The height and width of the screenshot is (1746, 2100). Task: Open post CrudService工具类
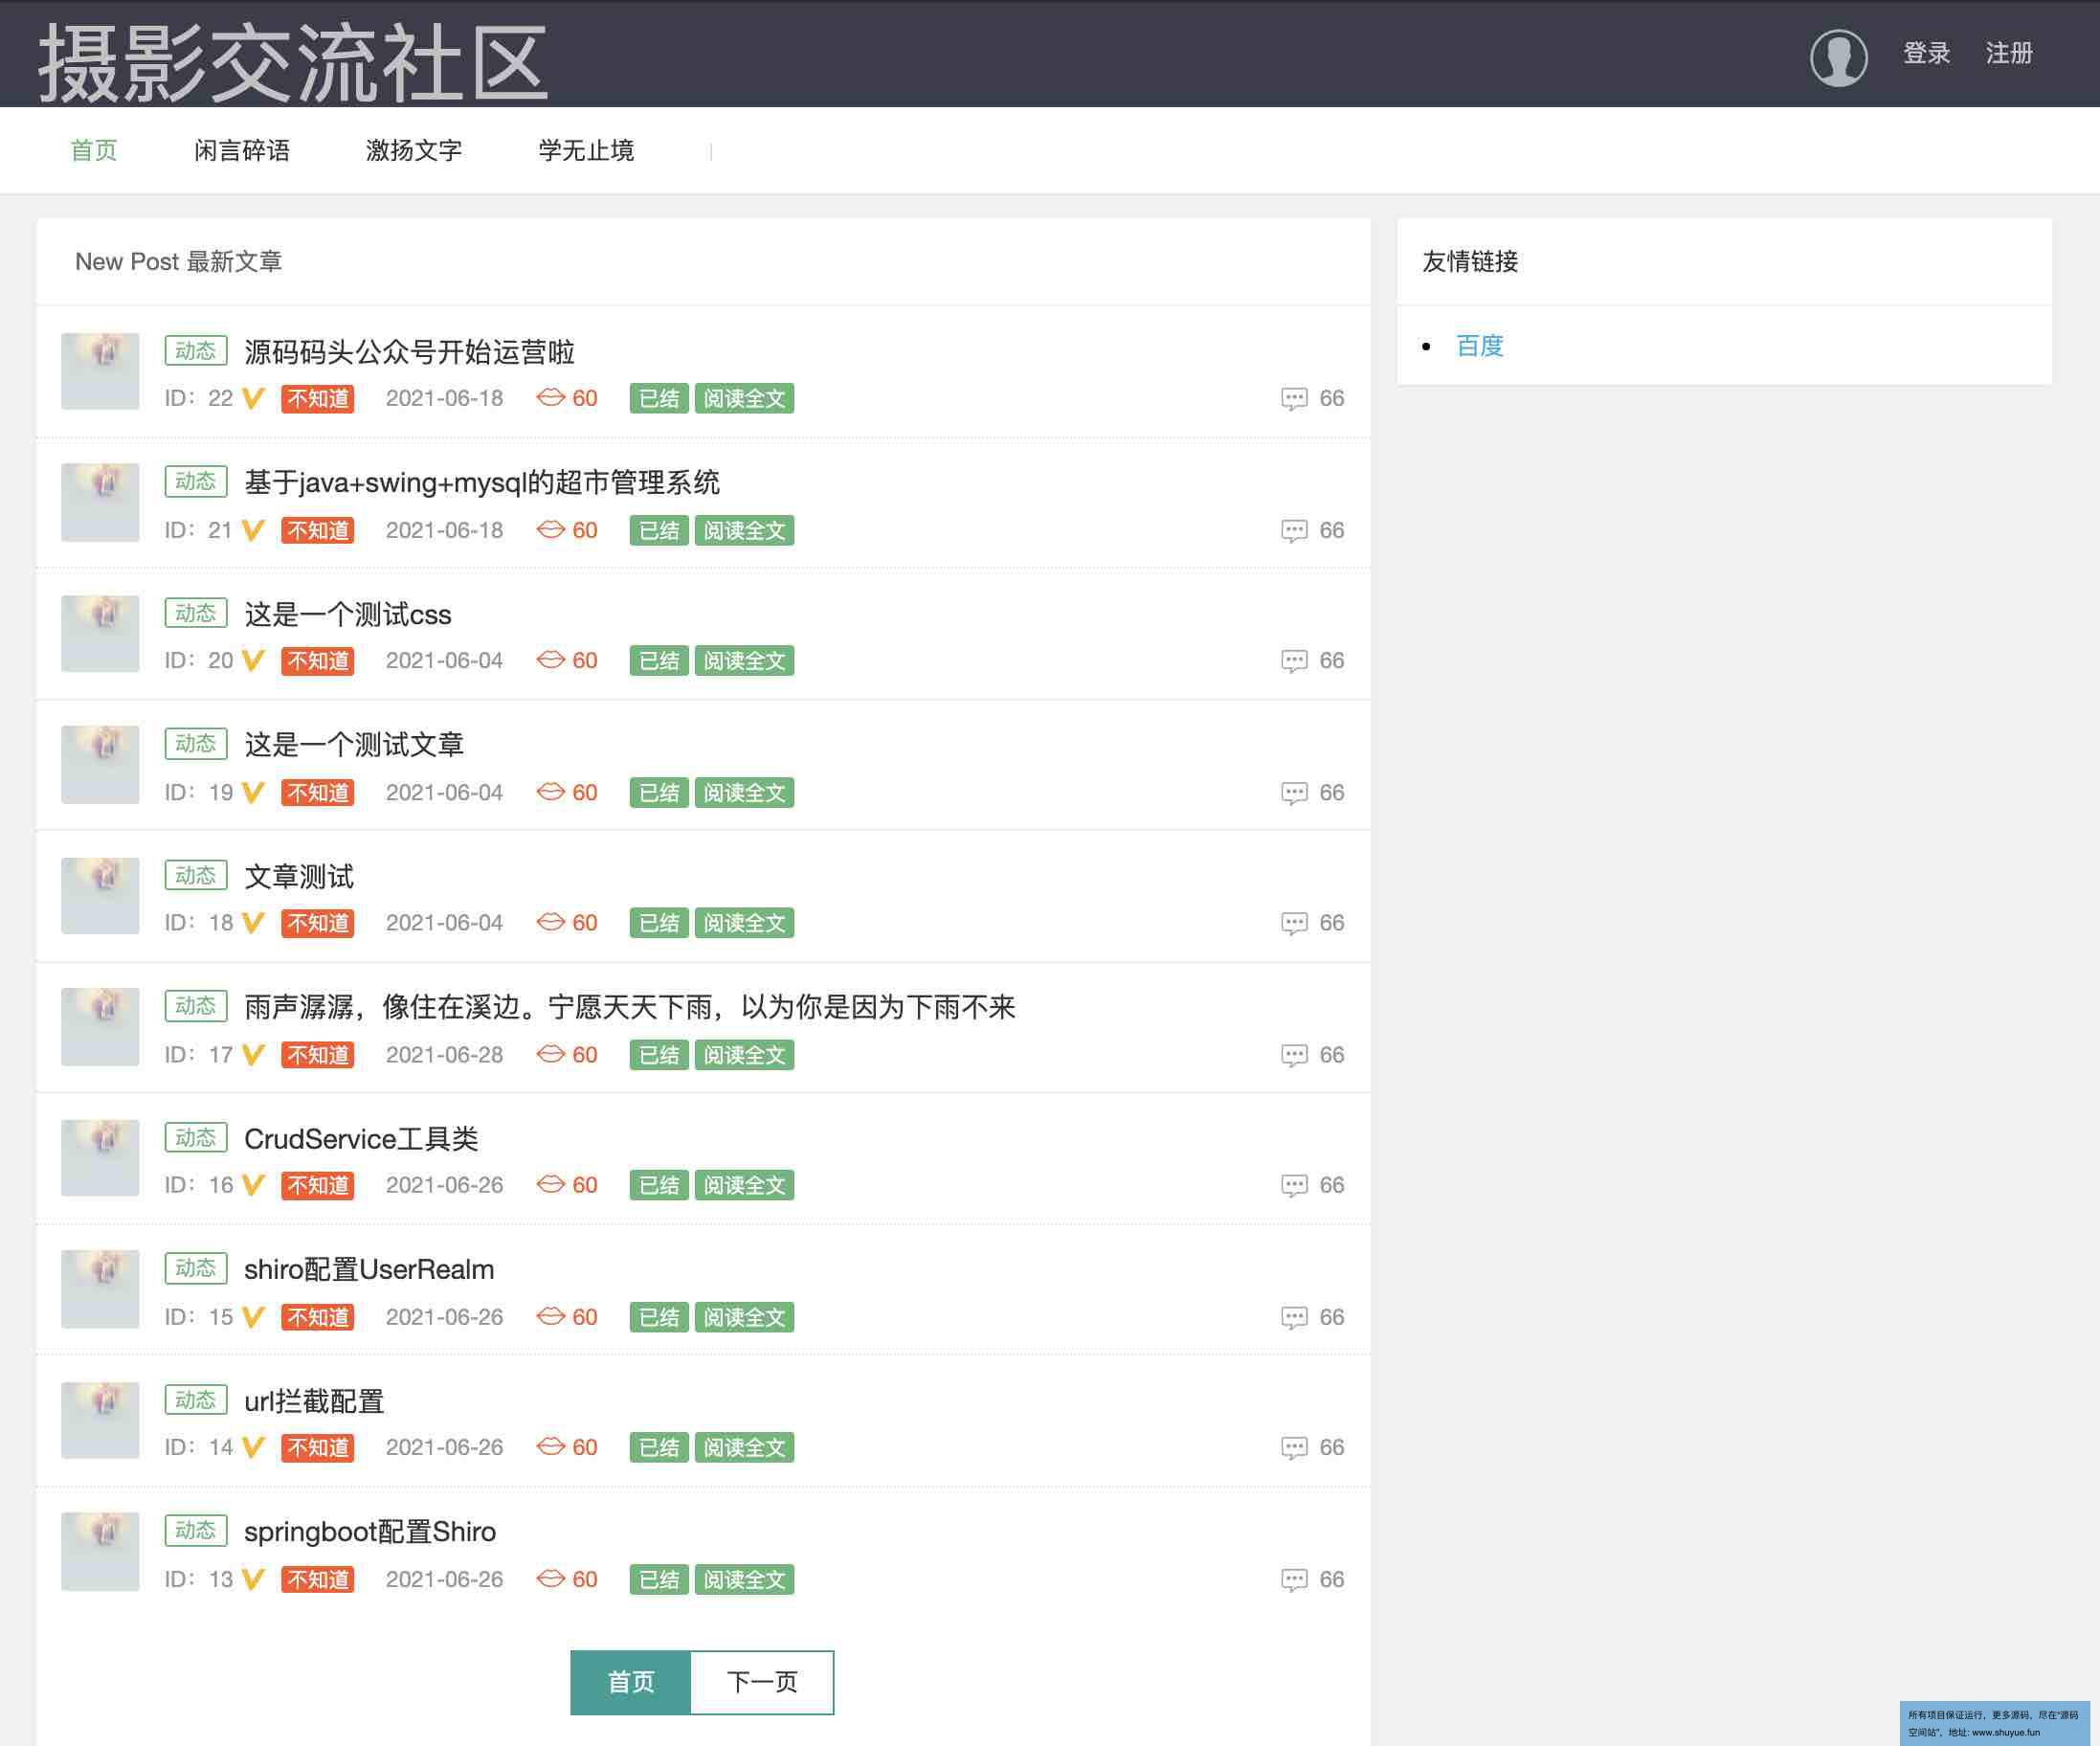[x=361, y=1139]
